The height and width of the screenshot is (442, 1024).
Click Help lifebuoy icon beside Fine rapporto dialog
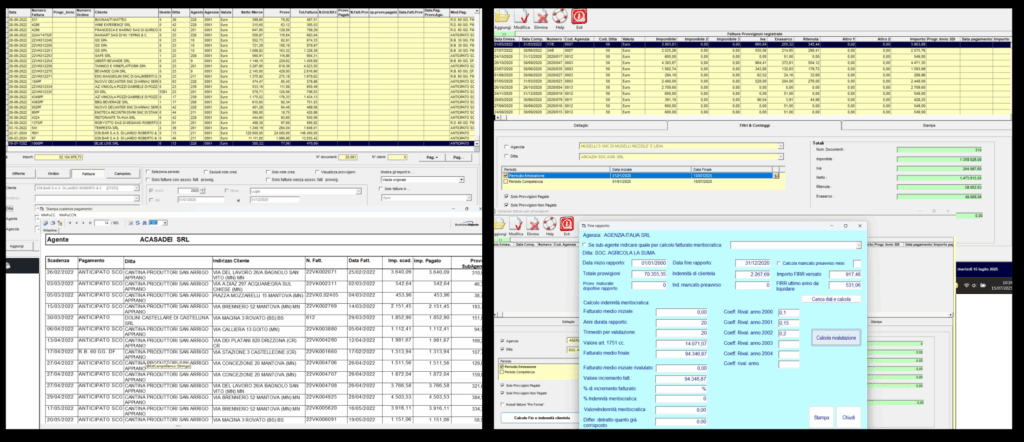pos(549,225)
